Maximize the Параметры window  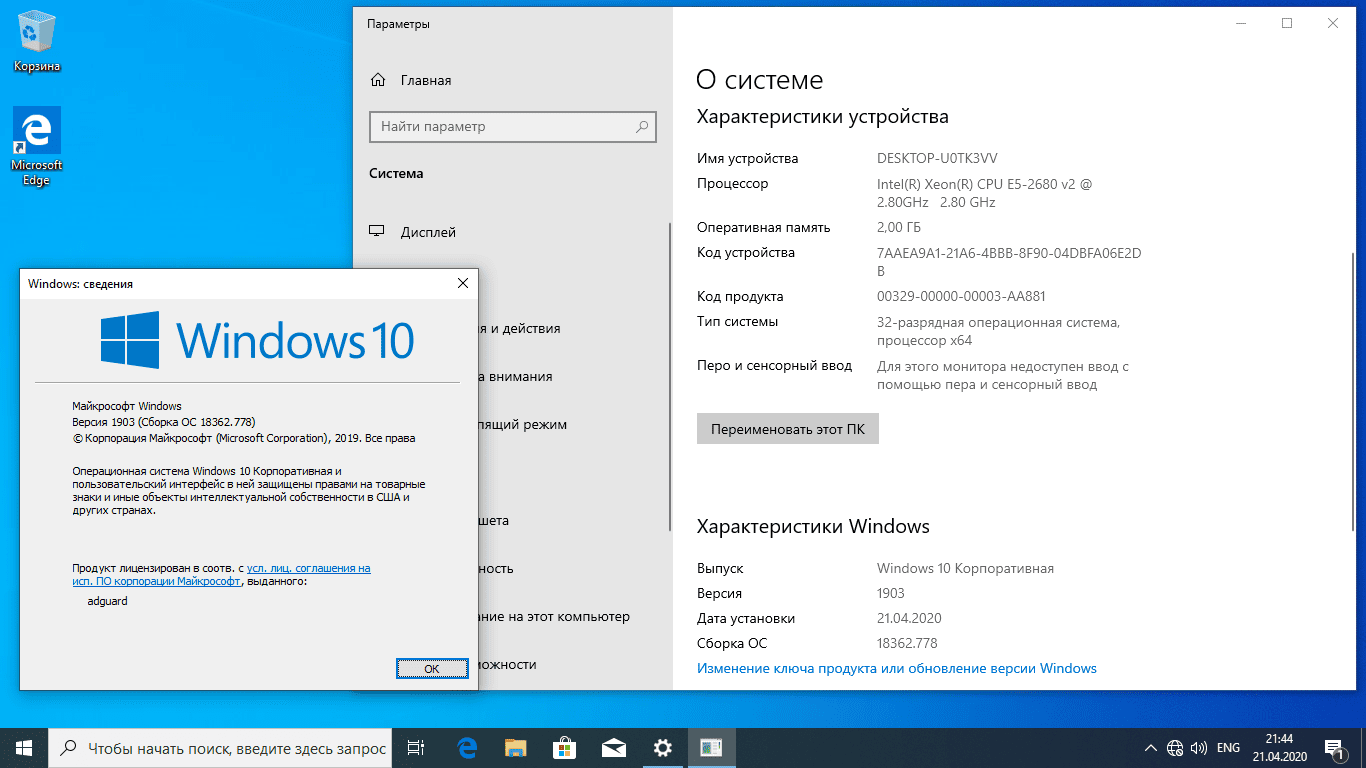coord(1287,23)
